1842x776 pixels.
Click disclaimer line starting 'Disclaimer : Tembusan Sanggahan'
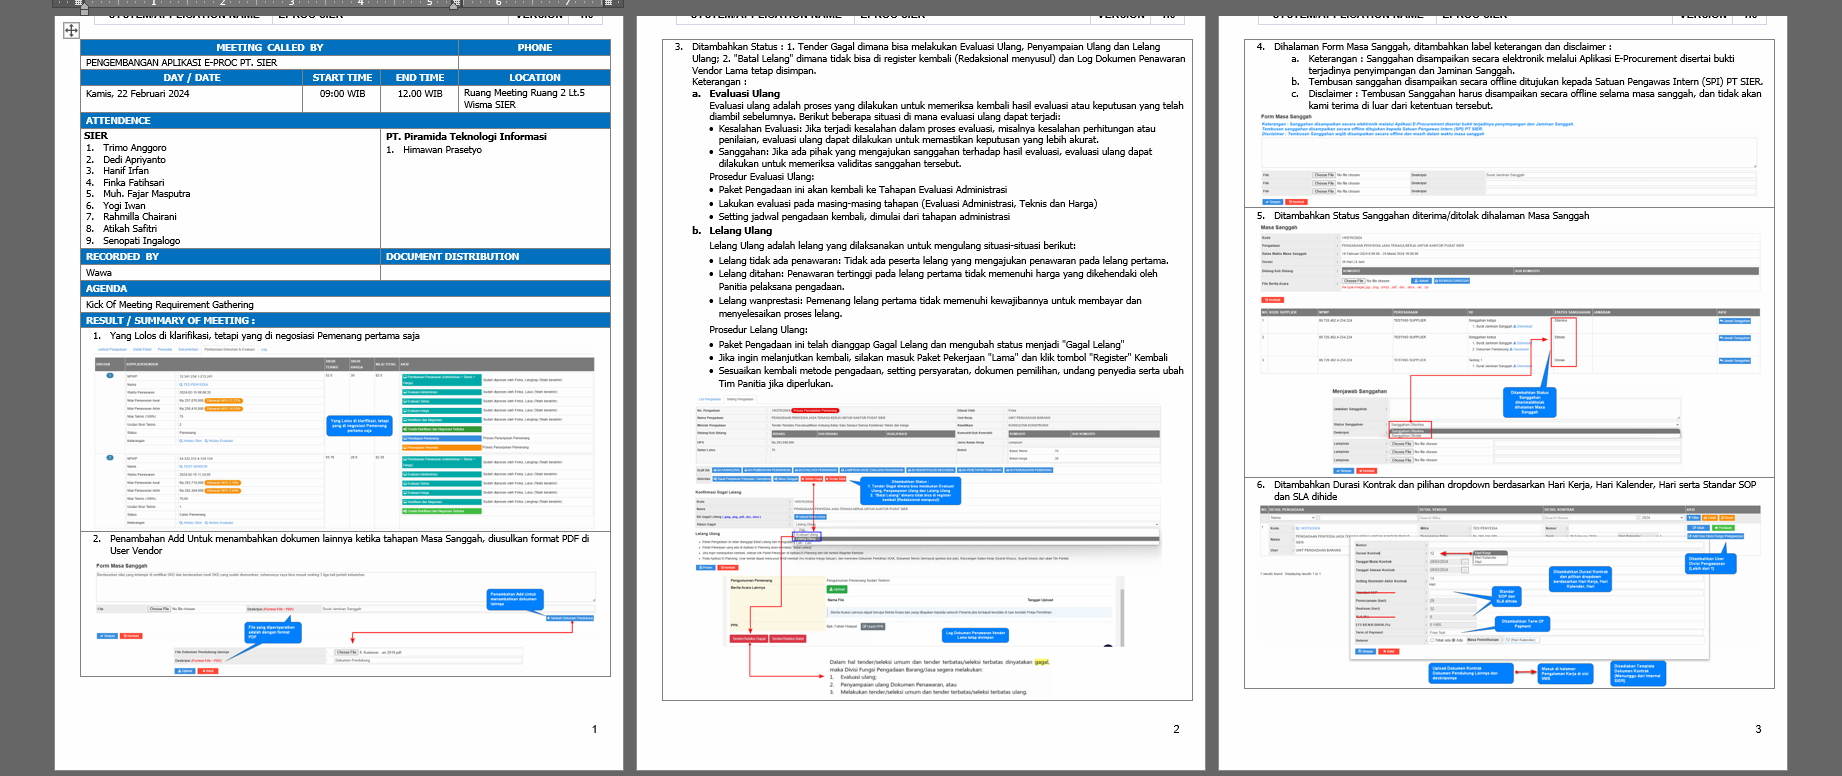coord(1535,99)
